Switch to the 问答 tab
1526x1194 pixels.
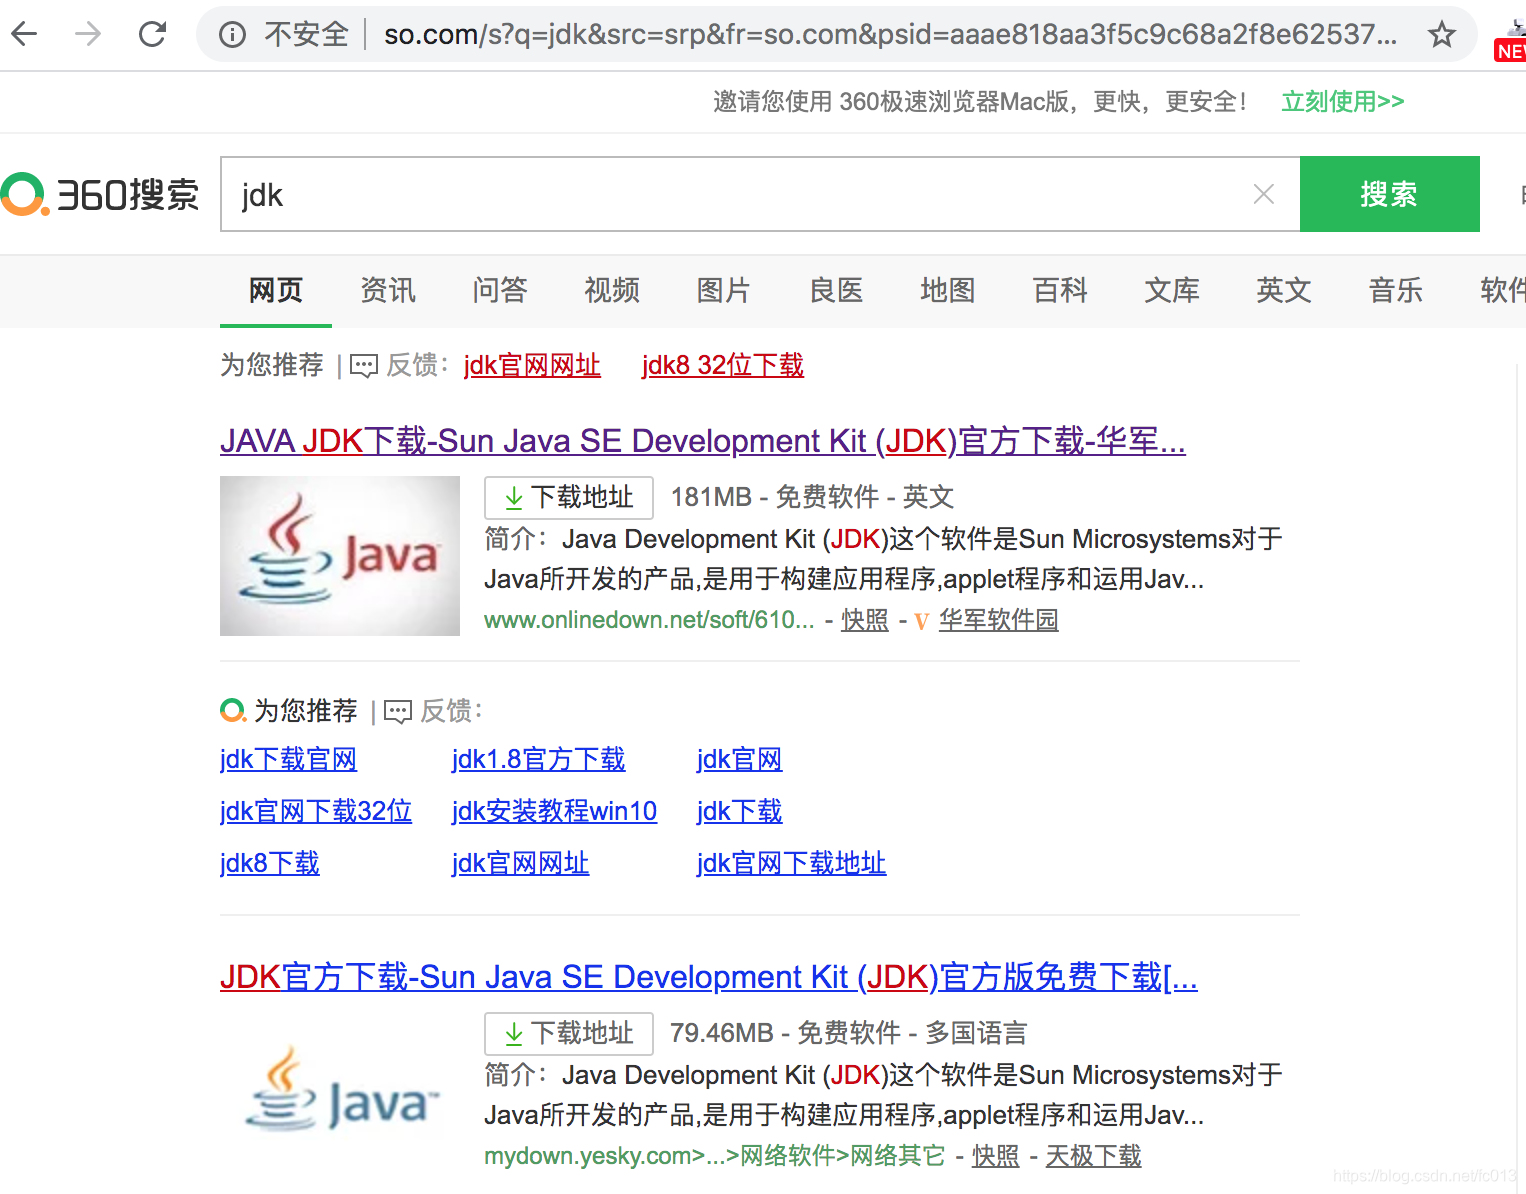tap(500, 290)
